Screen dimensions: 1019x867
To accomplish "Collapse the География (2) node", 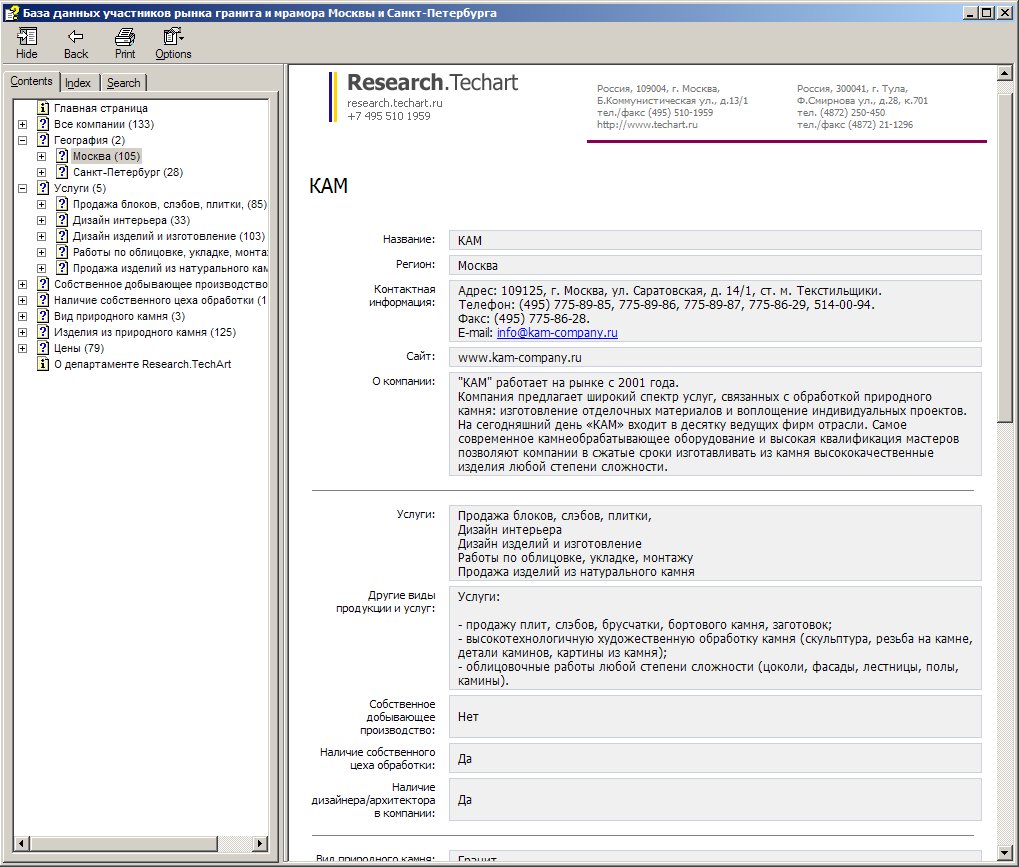I will [x=23, y=140].
